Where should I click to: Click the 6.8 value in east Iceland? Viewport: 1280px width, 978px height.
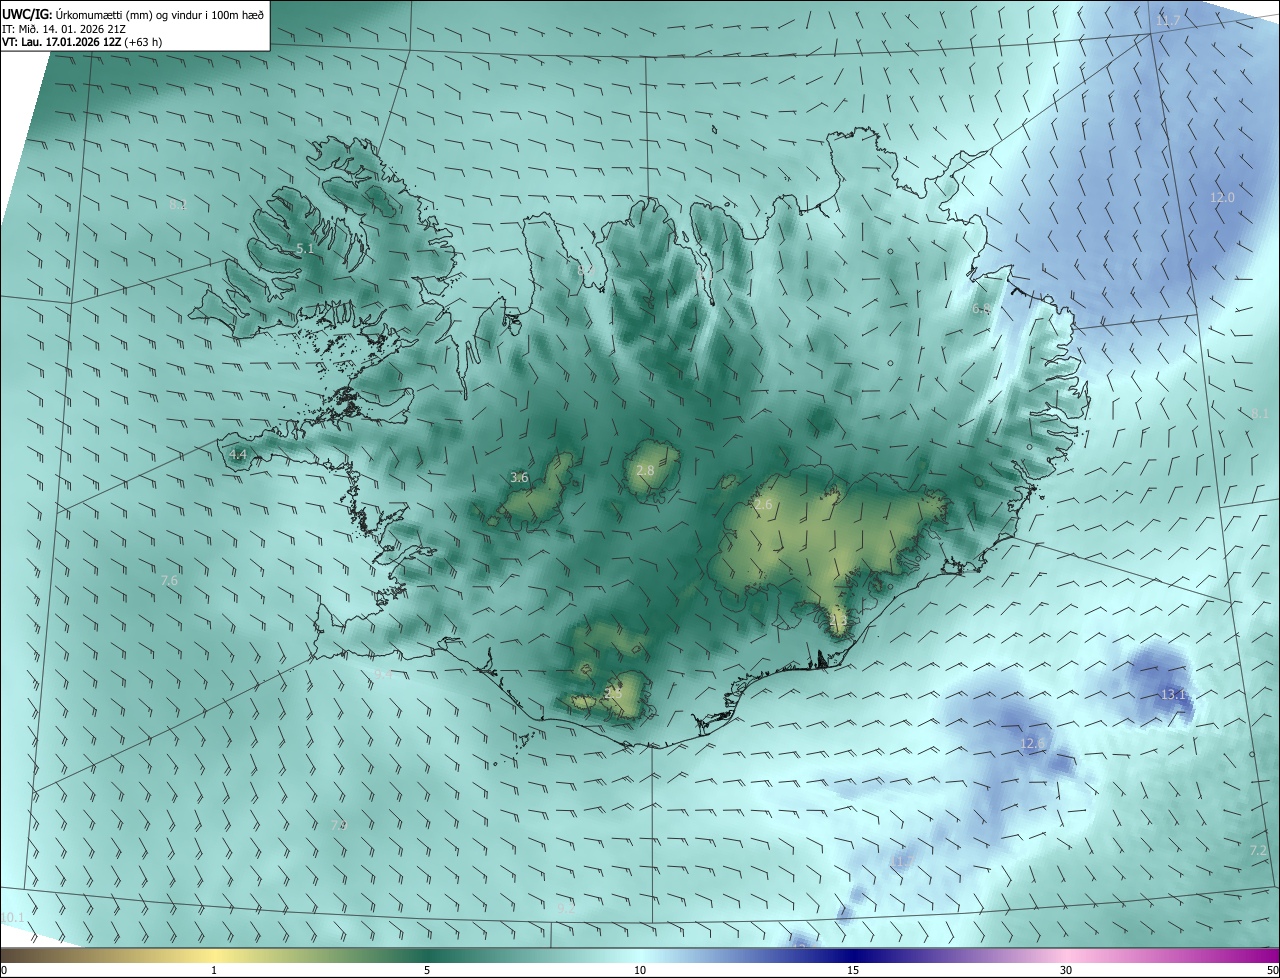(981, 309)
